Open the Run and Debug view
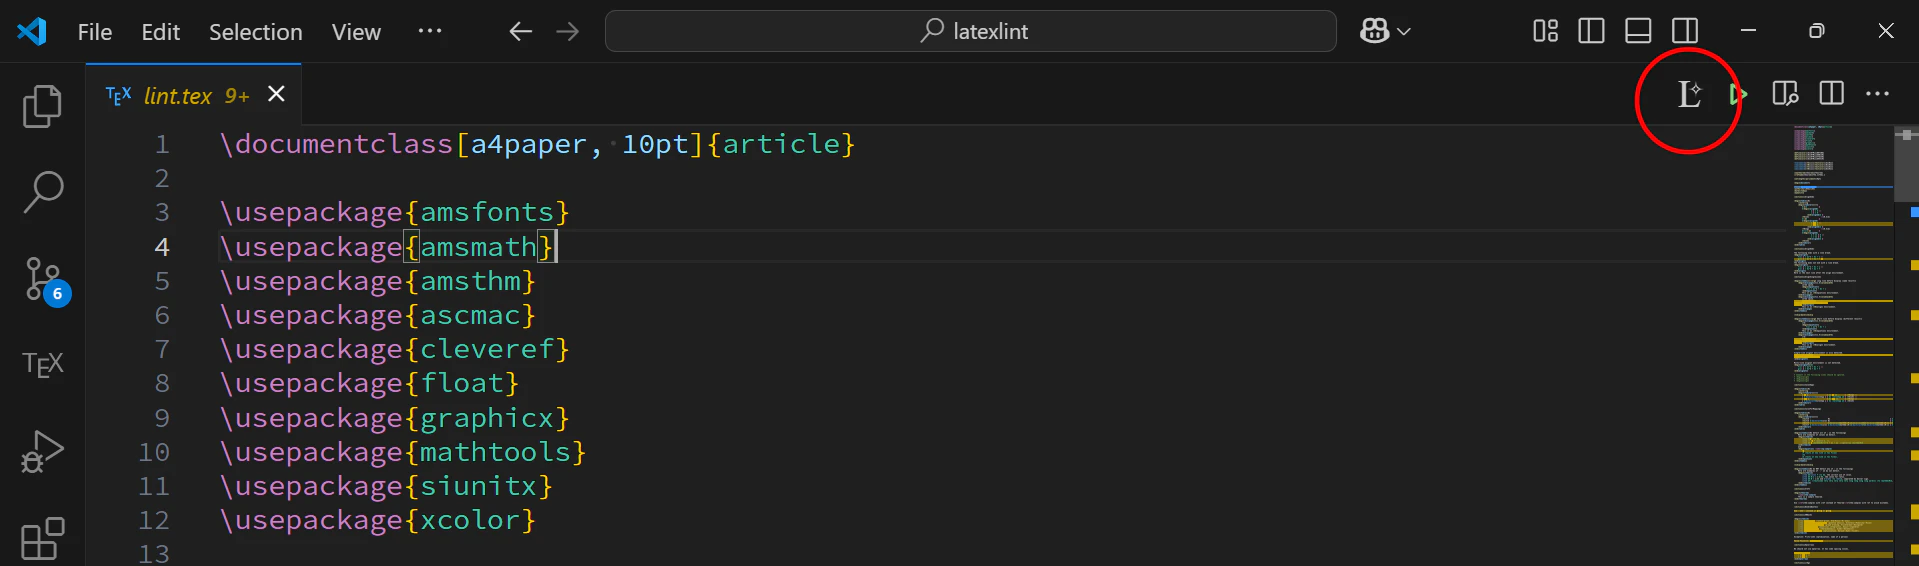The width and height of the screenshot is (1919, 566). tap(42, 452)
